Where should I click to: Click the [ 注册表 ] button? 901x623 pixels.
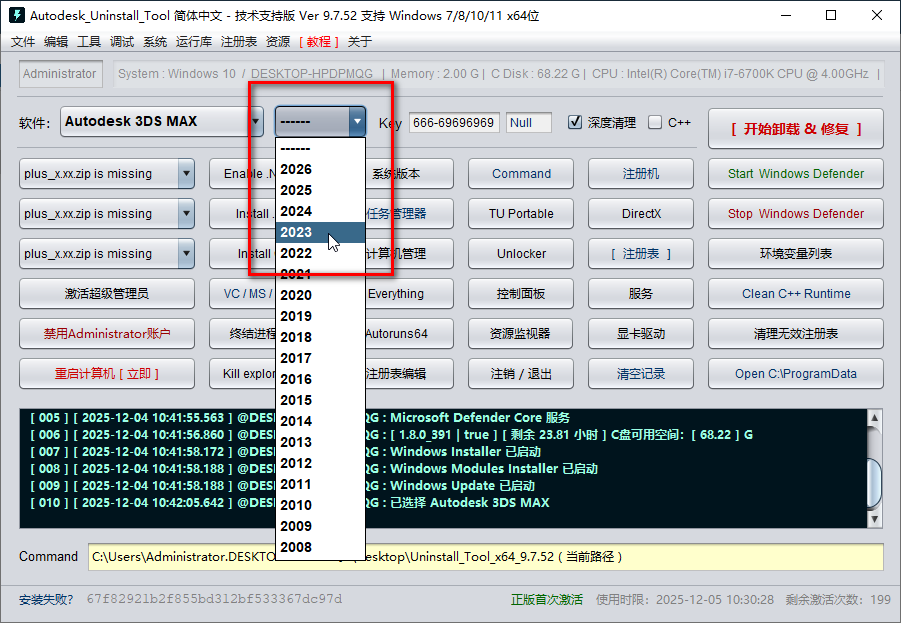[x=641, y=253]
